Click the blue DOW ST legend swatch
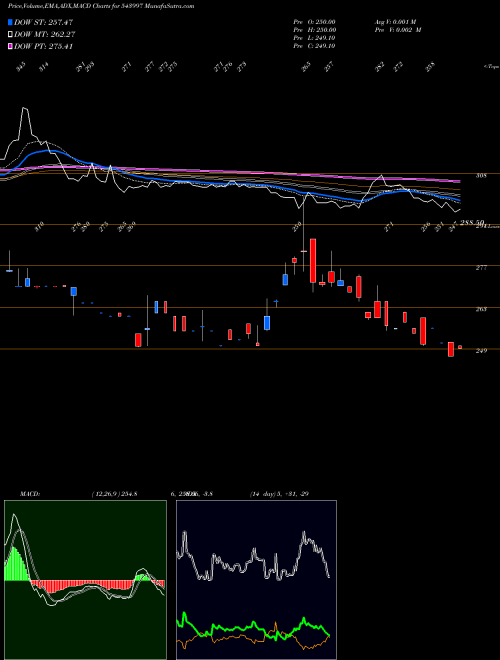Screen dimensions: 500x660 10,22
